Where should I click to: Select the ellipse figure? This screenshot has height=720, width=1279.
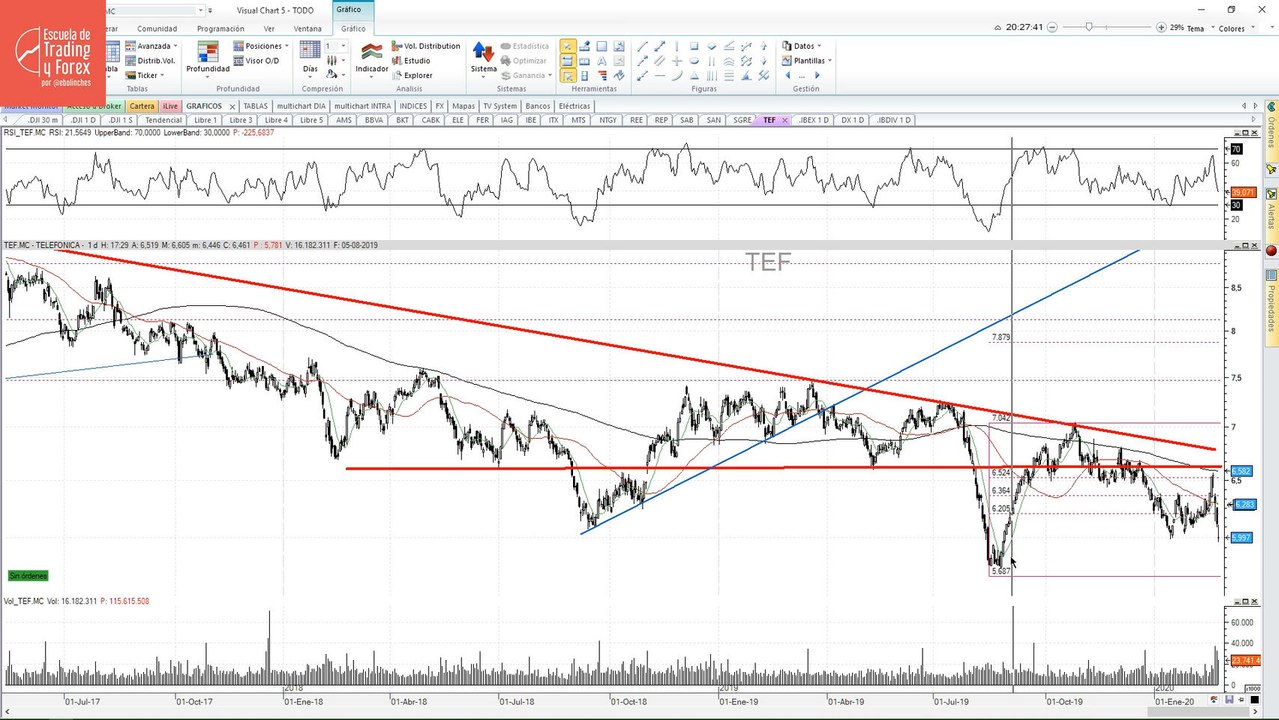694,61
